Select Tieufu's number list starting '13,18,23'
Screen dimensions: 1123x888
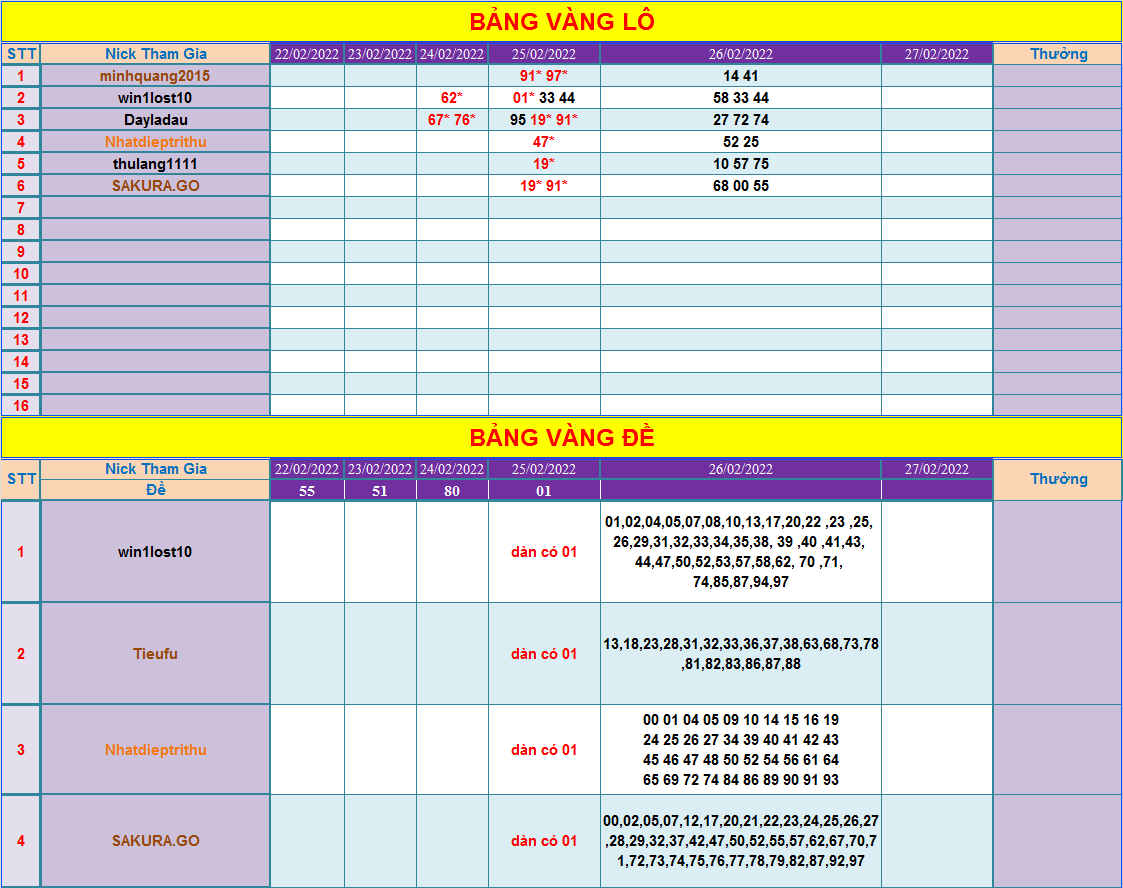(741, 654)
